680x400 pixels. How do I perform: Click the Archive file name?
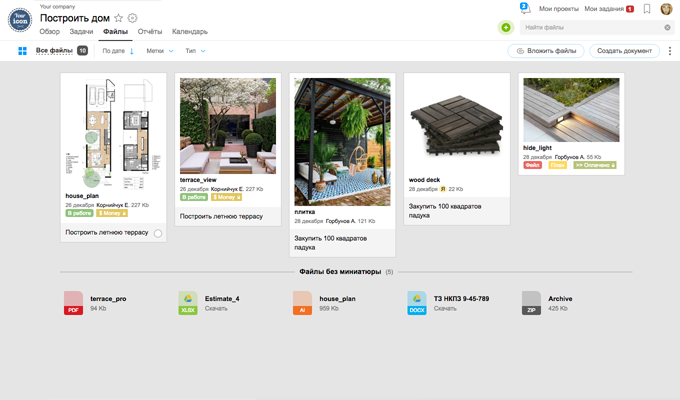pyautogui.click(x=560, y=298)
